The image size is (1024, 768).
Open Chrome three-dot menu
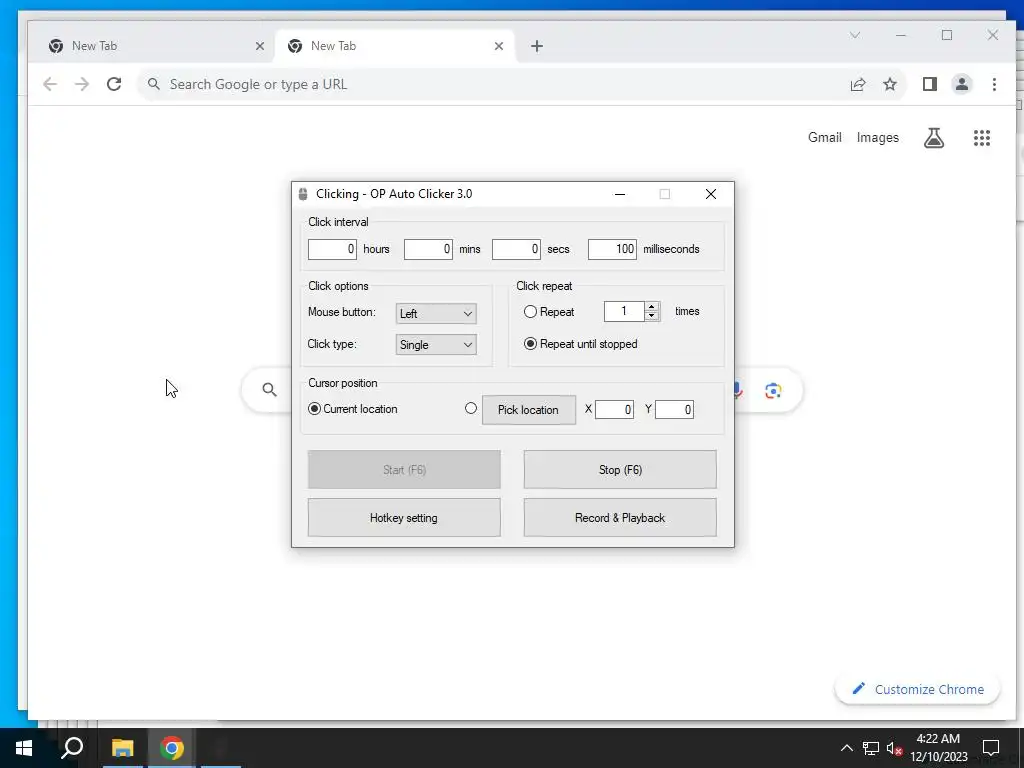994,84
